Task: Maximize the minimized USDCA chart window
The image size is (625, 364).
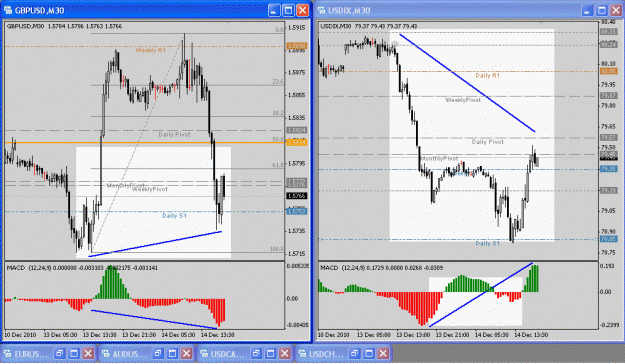Action: pyautogui.click(x=270, y=353)
